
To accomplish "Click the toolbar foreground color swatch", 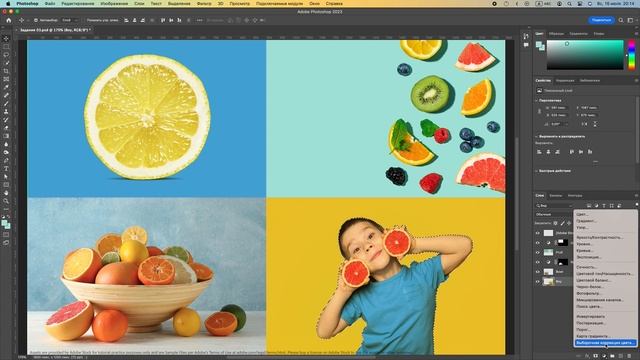I will pos(4,223).
